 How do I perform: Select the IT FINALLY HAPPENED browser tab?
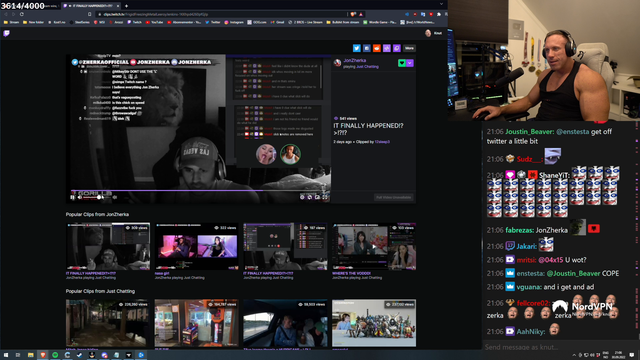pyautogui.click(x=91, y=6)
